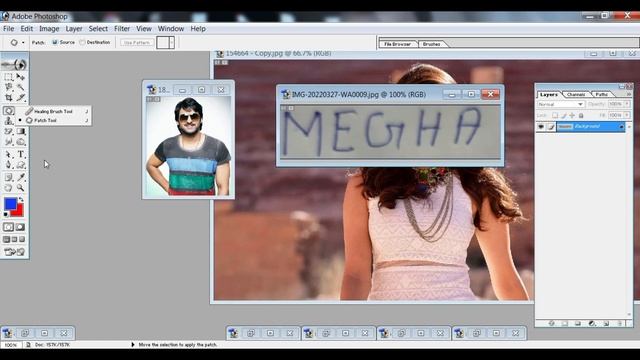
Task: Choose Healing Brush Tool from the flyout
Action: click(56, 111)
